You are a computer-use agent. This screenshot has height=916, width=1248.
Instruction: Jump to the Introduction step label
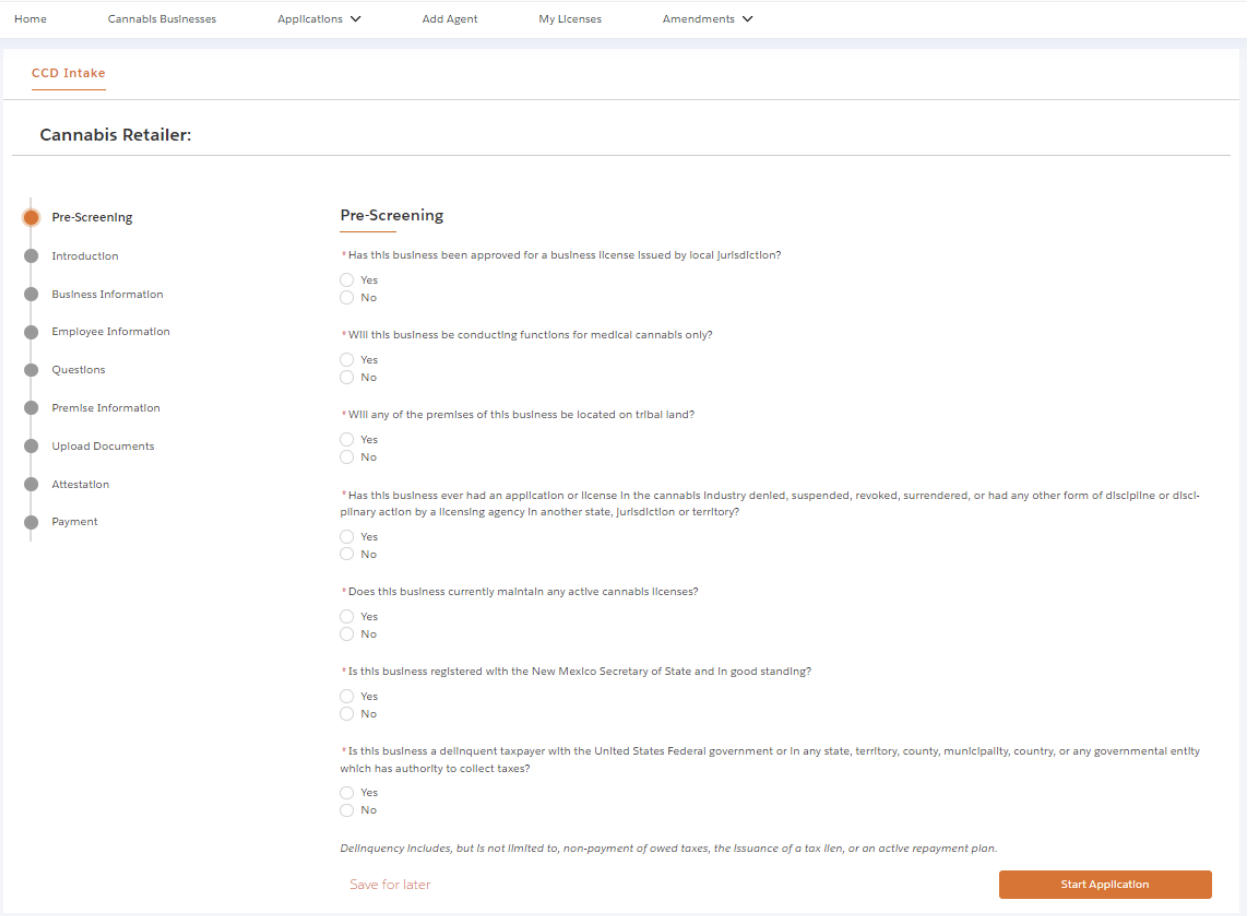85,256
